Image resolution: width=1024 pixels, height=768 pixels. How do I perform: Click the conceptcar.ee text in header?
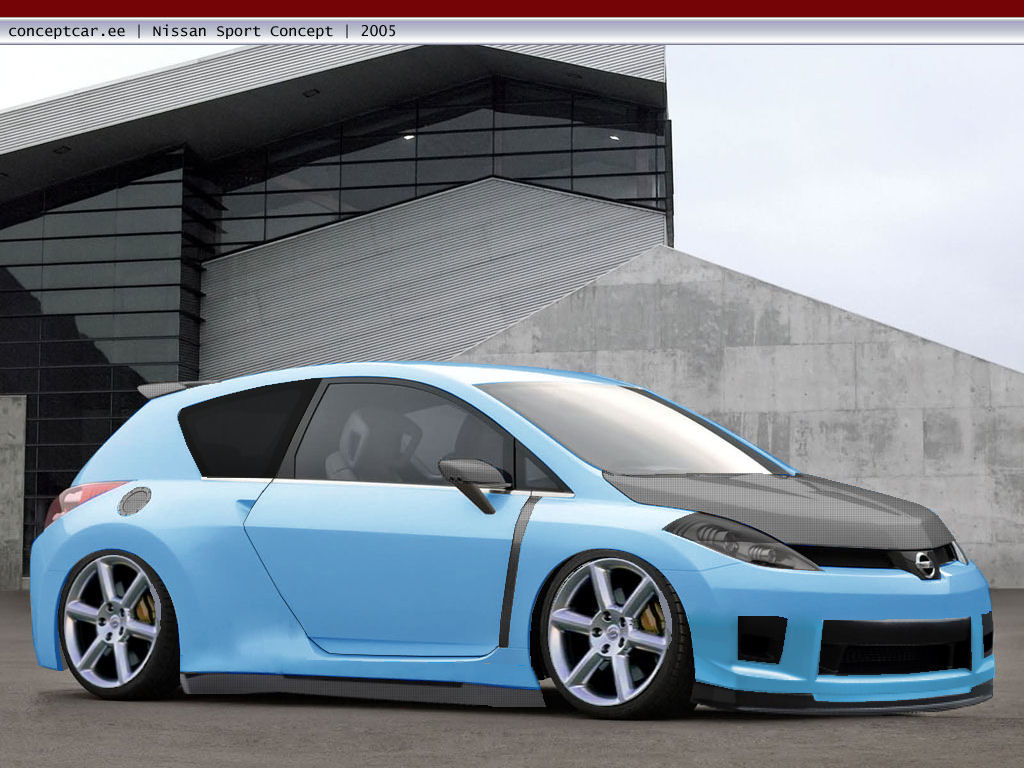[67, 31]
